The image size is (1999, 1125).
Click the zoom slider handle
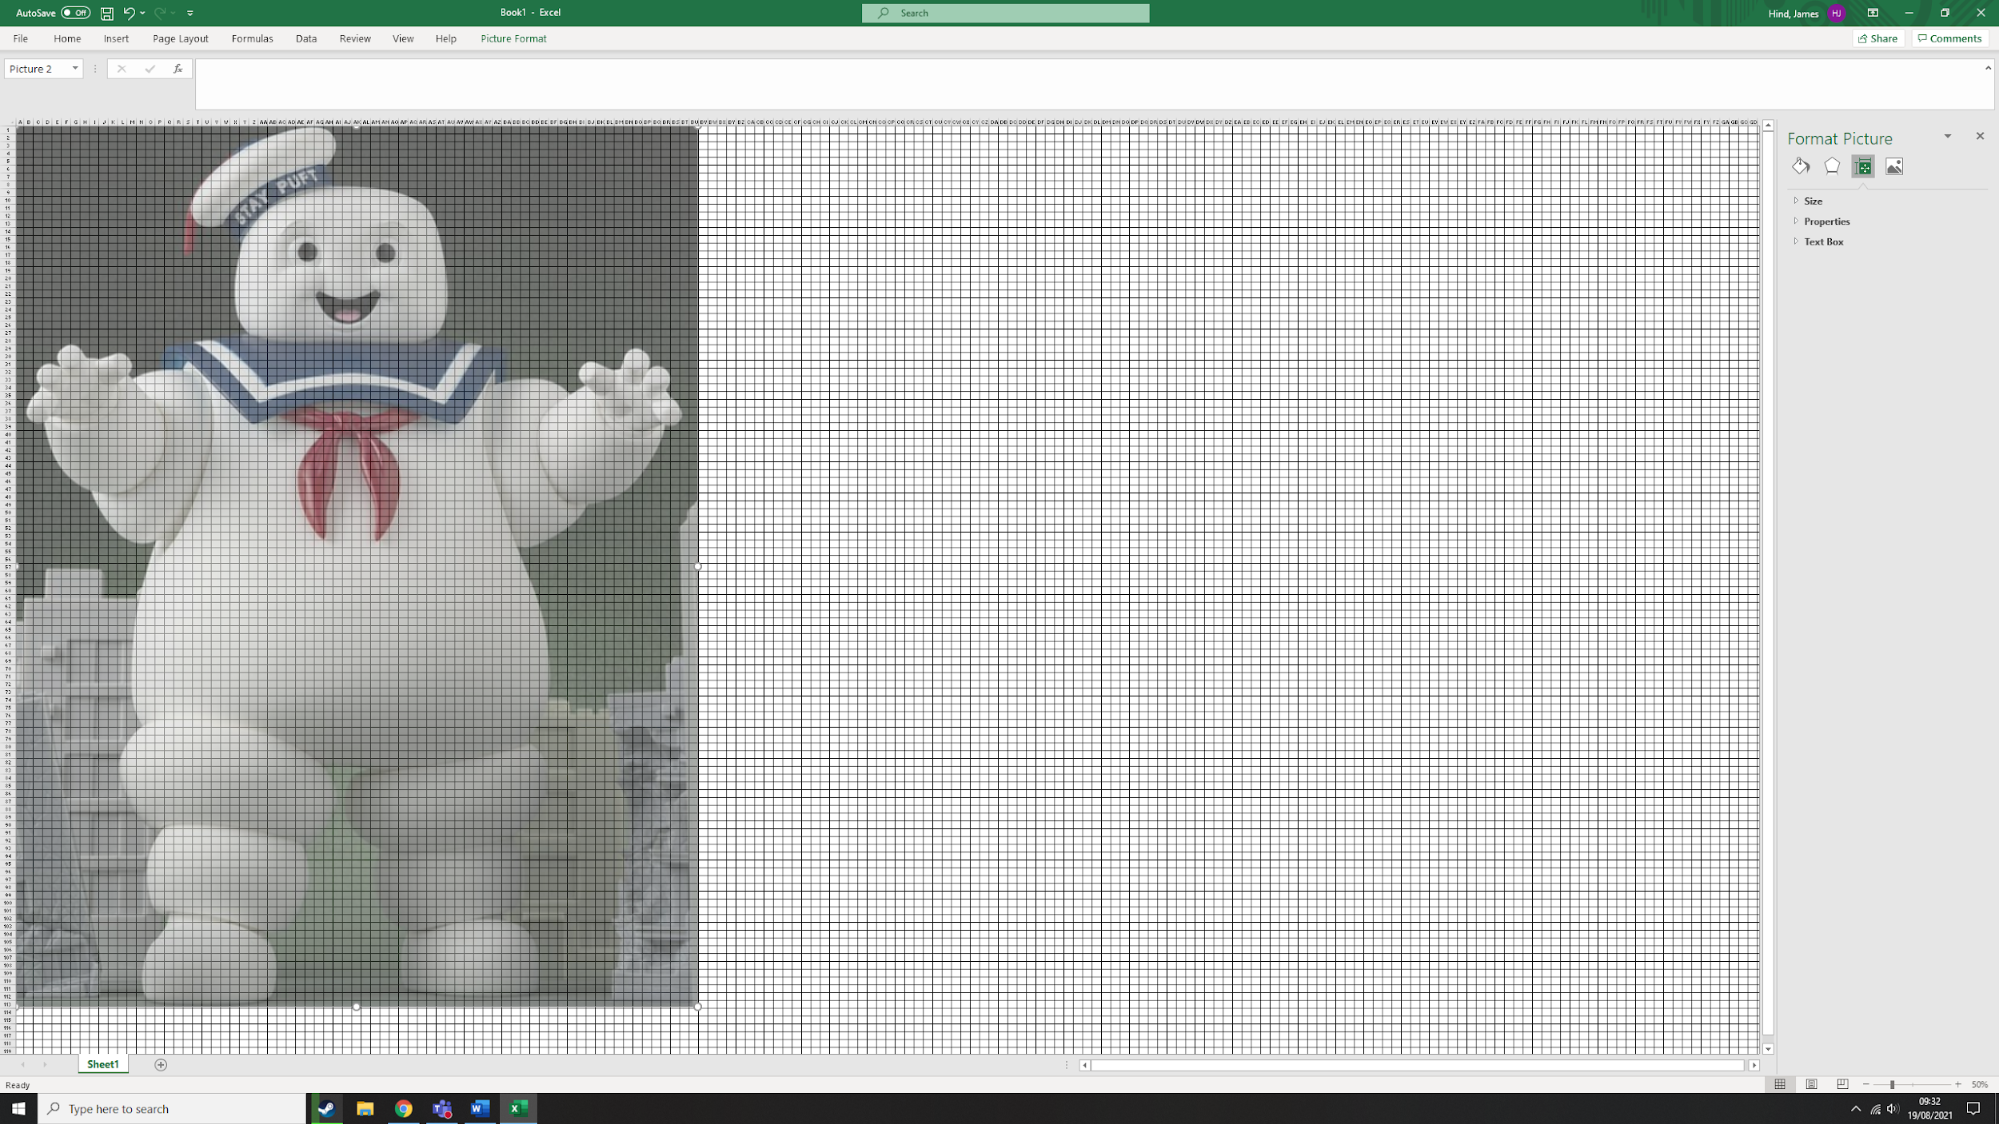click(1892, 1085)
